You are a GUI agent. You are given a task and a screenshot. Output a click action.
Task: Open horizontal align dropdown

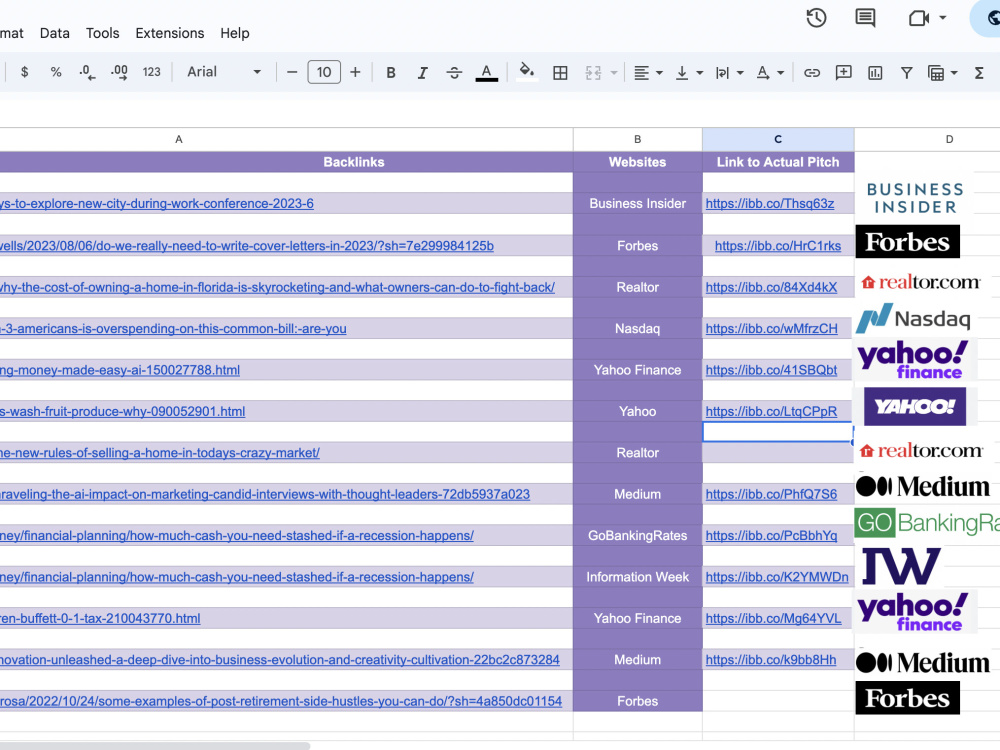(x=648, y=73)
